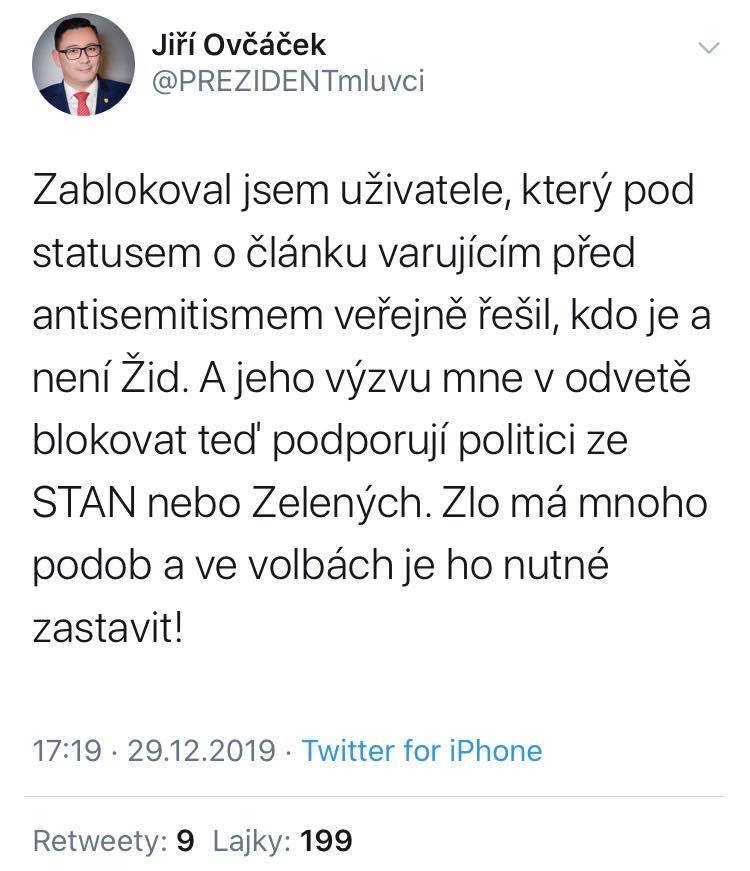Click the retweet count 9
This screenshot has height=871, width=750.
click(185, 840)
